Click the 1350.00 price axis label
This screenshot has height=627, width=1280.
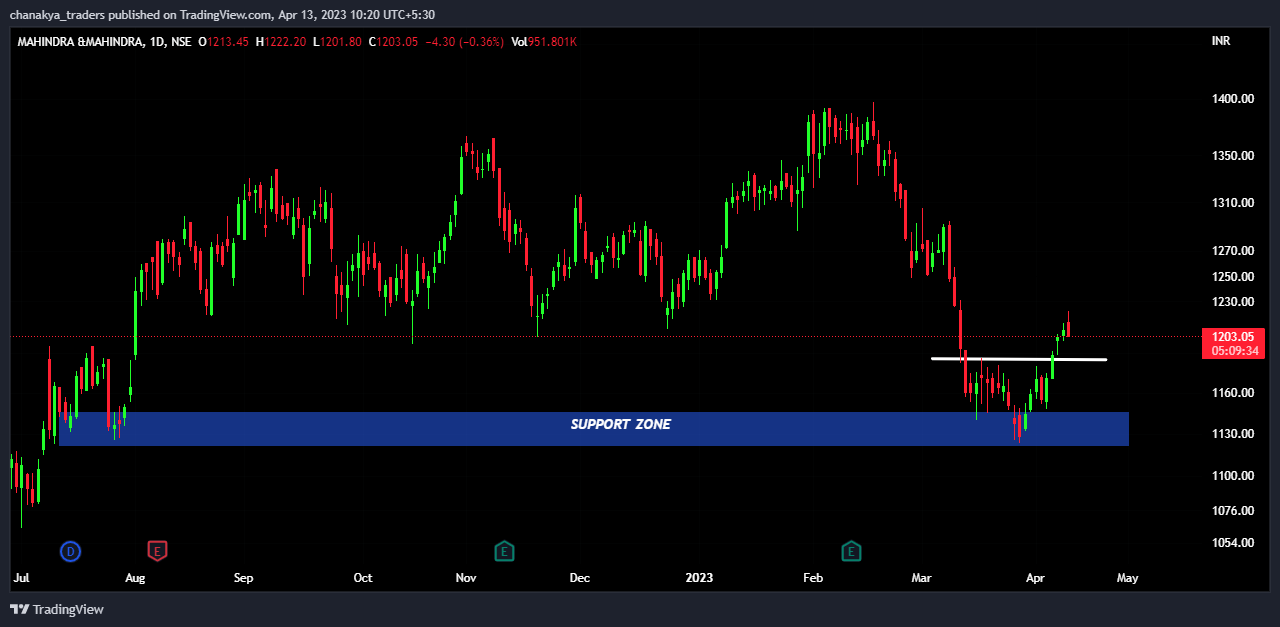click(x=1232, y=156)
